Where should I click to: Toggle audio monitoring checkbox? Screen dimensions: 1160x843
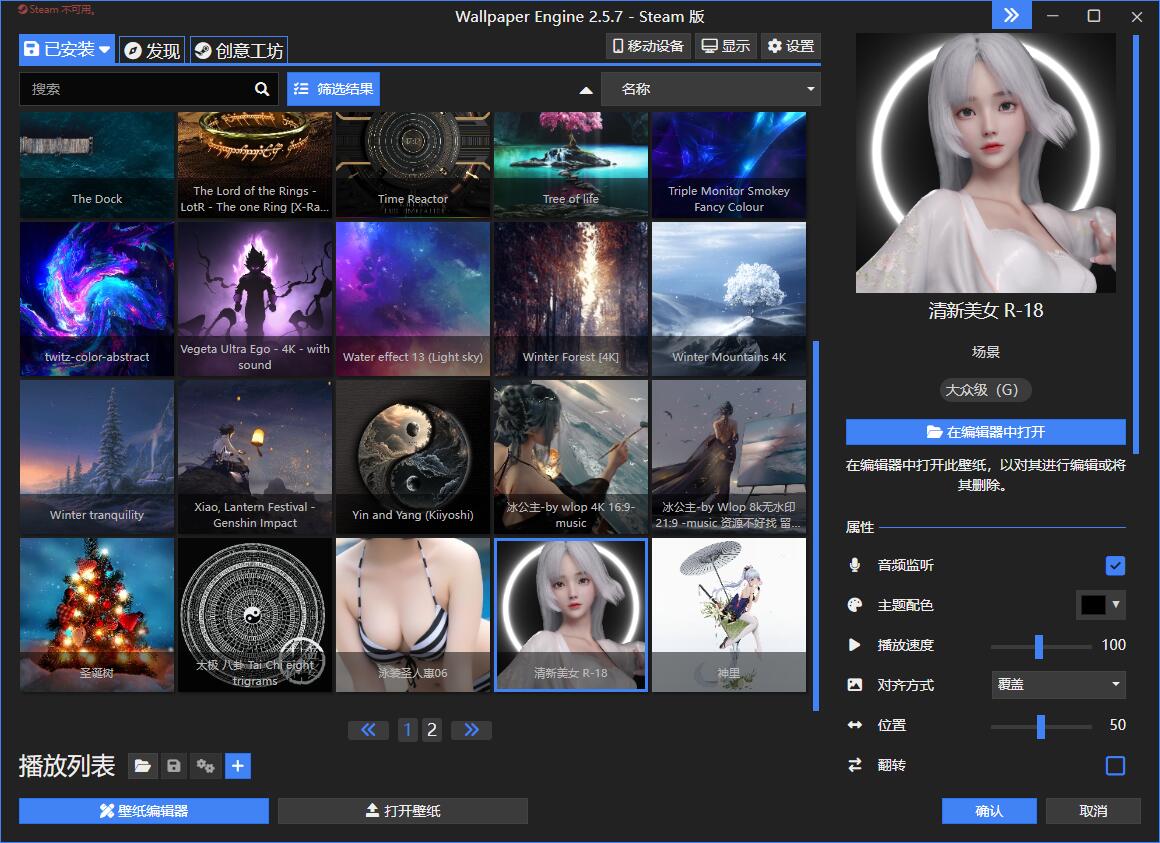1115,566
